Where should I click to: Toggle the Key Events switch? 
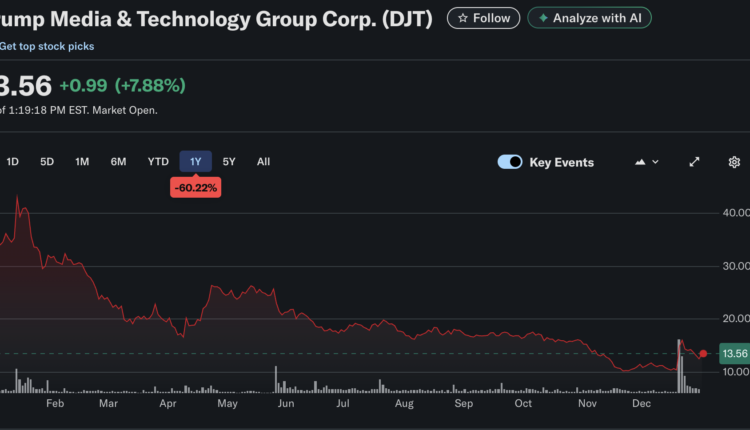point(510,162)
